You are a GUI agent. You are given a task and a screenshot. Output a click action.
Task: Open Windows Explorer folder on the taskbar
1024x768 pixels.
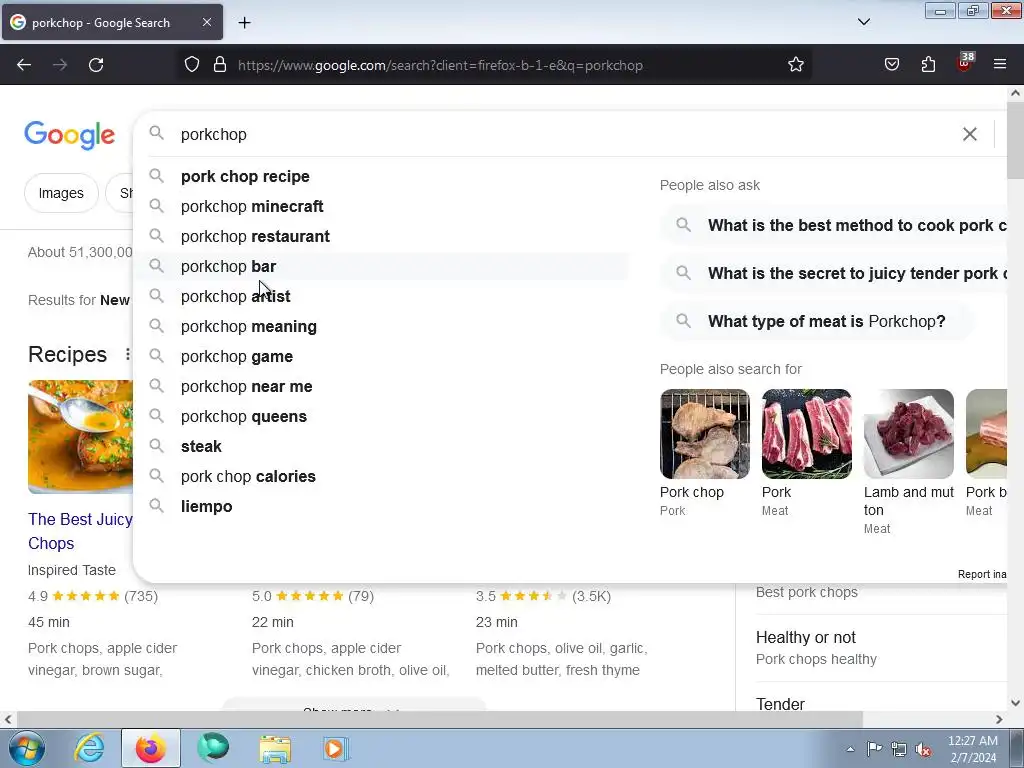(x=275, y=749)
